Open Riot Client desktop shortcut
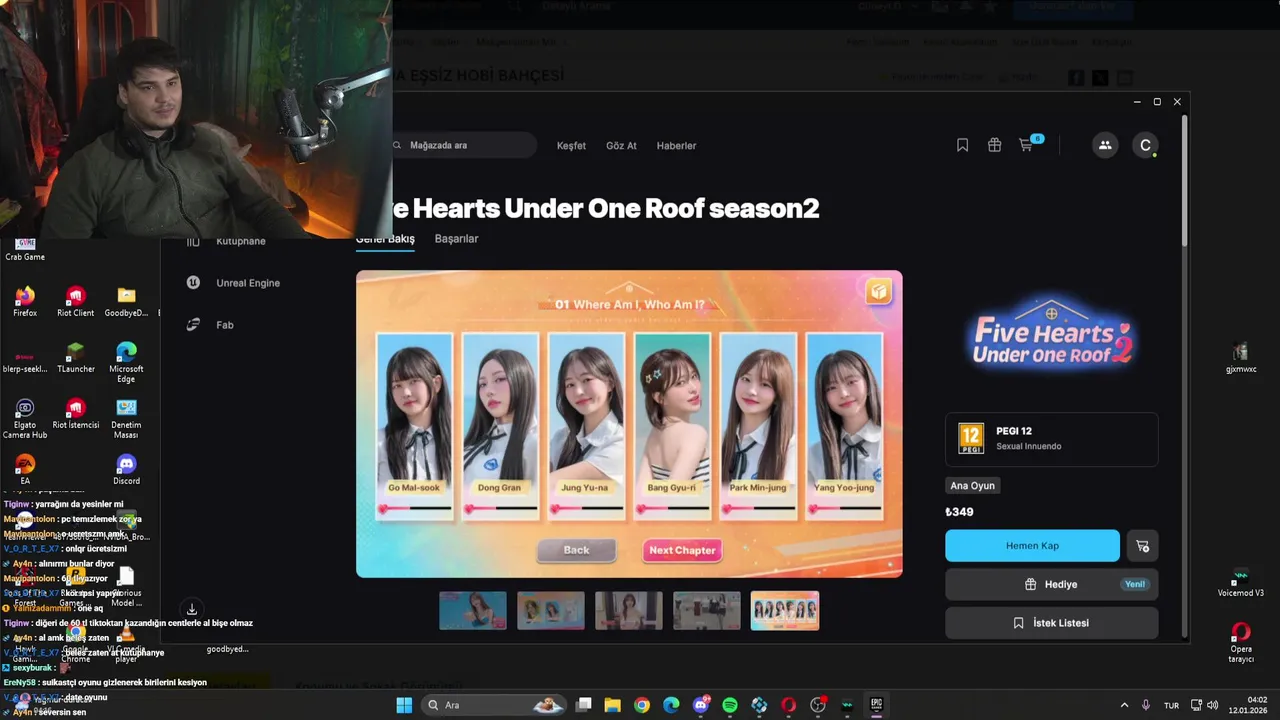 [x=75, y=301]
